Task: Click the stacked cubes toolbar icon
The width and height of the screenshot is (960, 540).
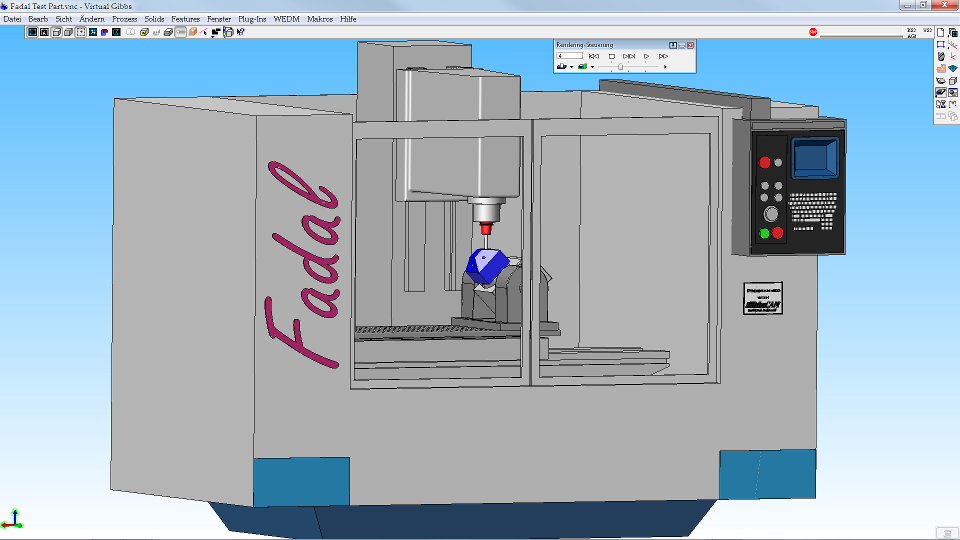Action: point(228,32)
